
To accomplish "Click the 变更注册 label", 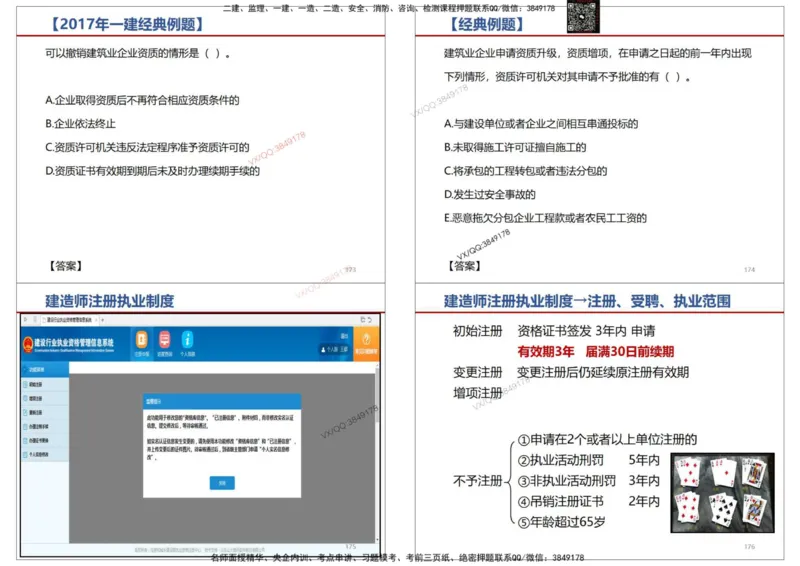I will (x=478, y=372).
